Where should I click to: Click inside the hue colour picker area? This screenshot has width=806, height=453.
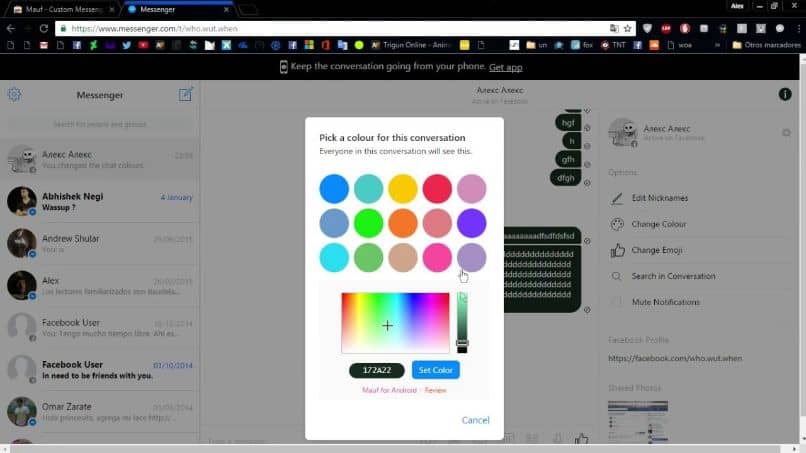tap(395, 323)
